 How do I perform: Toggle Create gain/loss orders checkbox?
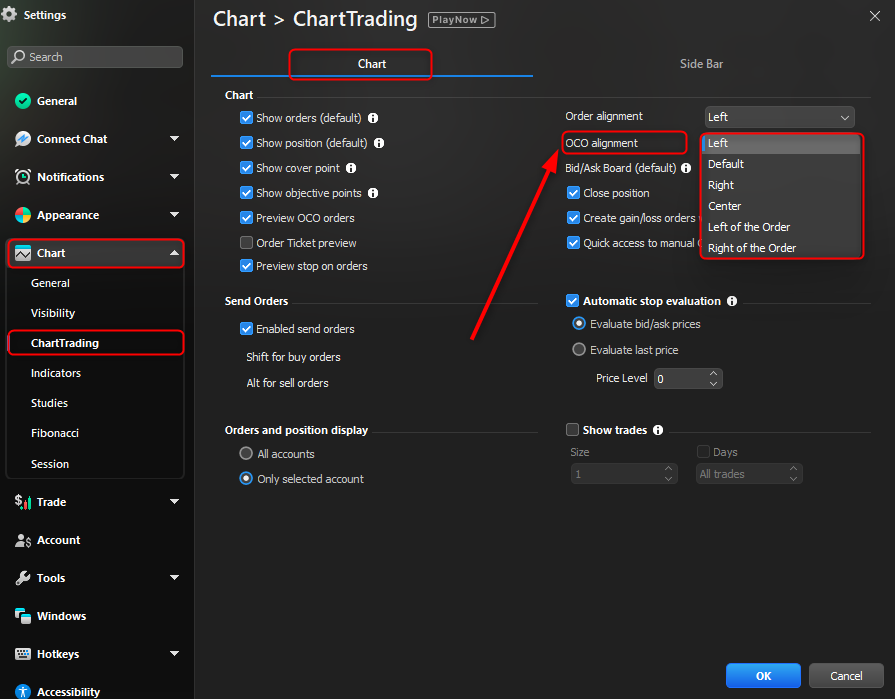coord(574,218)
